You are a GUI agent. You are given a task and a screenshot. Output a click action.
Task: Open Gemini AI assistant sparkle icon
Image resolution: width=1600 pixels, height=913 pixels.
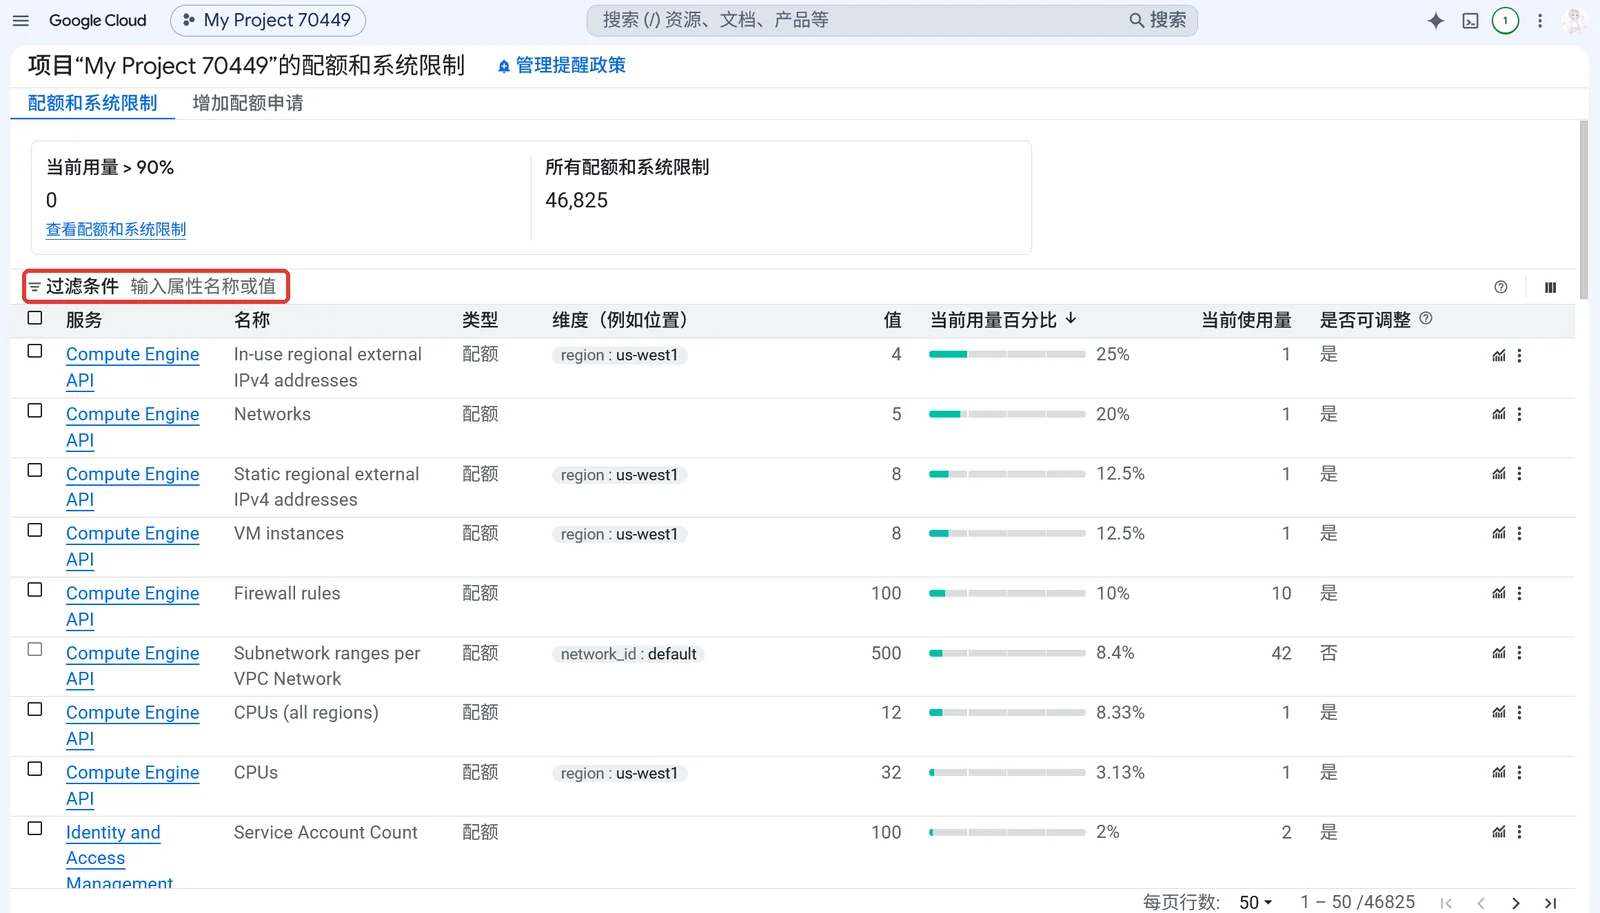click(x=1436, y=20)
